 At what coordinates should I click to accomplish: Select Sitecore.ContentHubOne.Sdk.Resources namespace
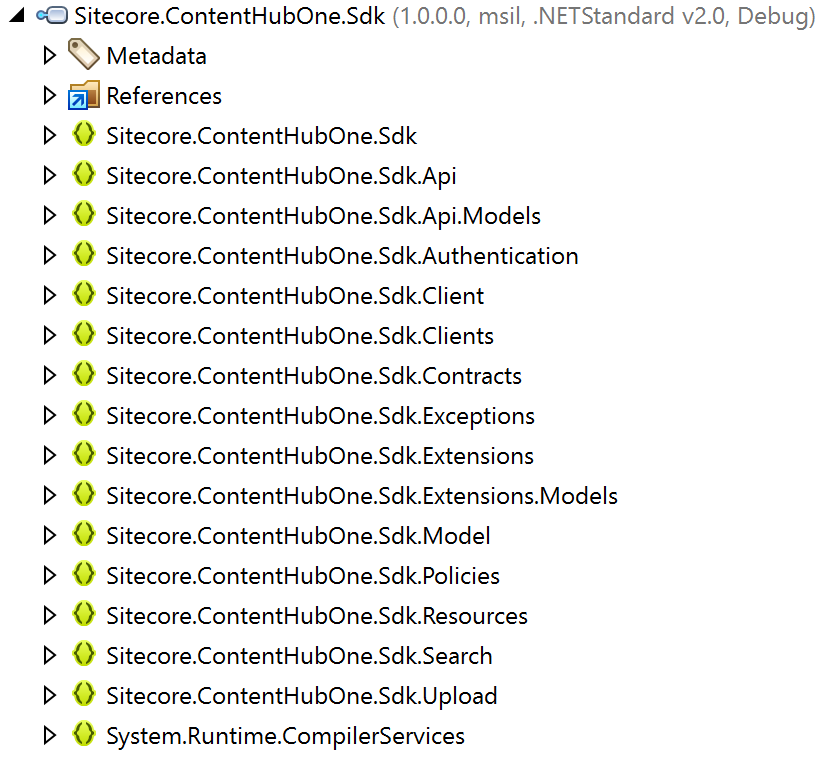(317, 616)
